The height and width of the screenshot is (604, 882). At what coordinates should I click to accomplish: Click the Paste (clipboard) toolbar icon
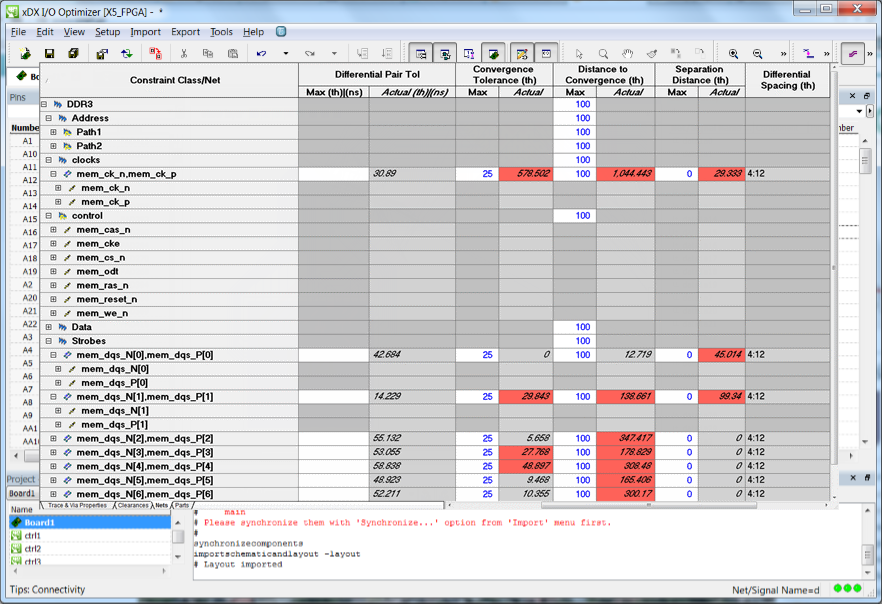pyautogui.click(x=233, y=53)
